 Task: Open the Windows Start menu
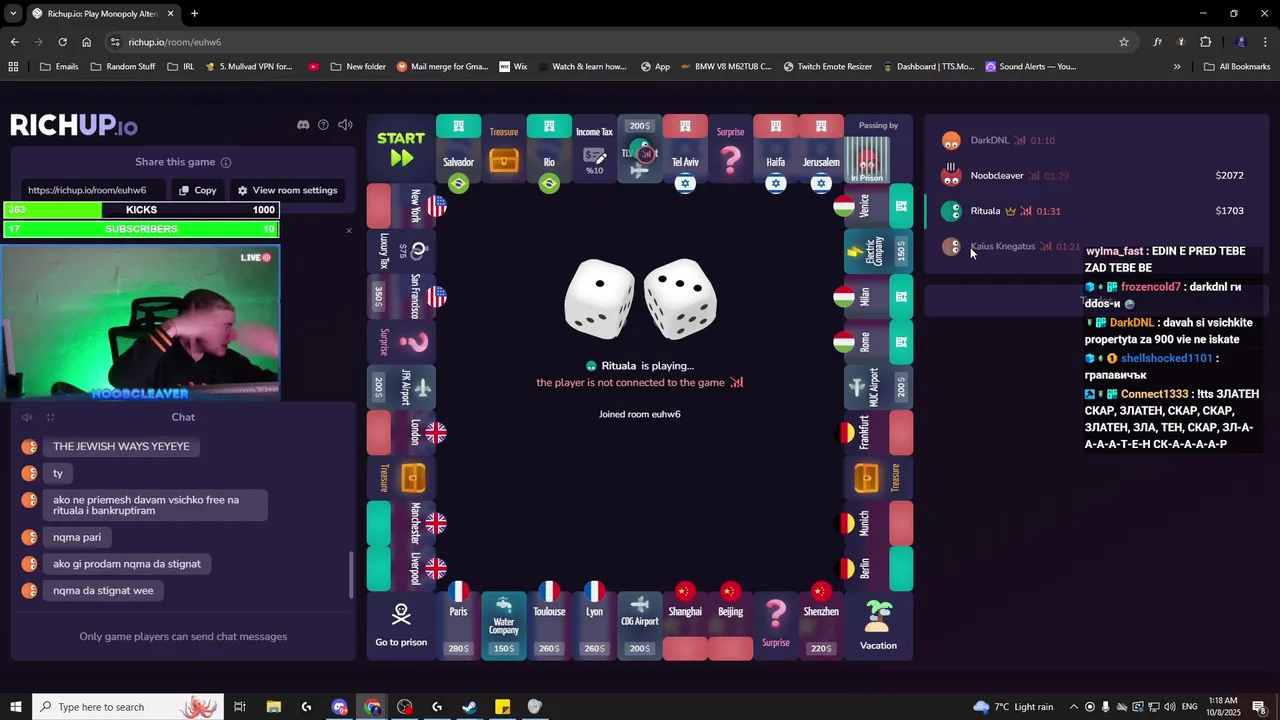point(15,707)
